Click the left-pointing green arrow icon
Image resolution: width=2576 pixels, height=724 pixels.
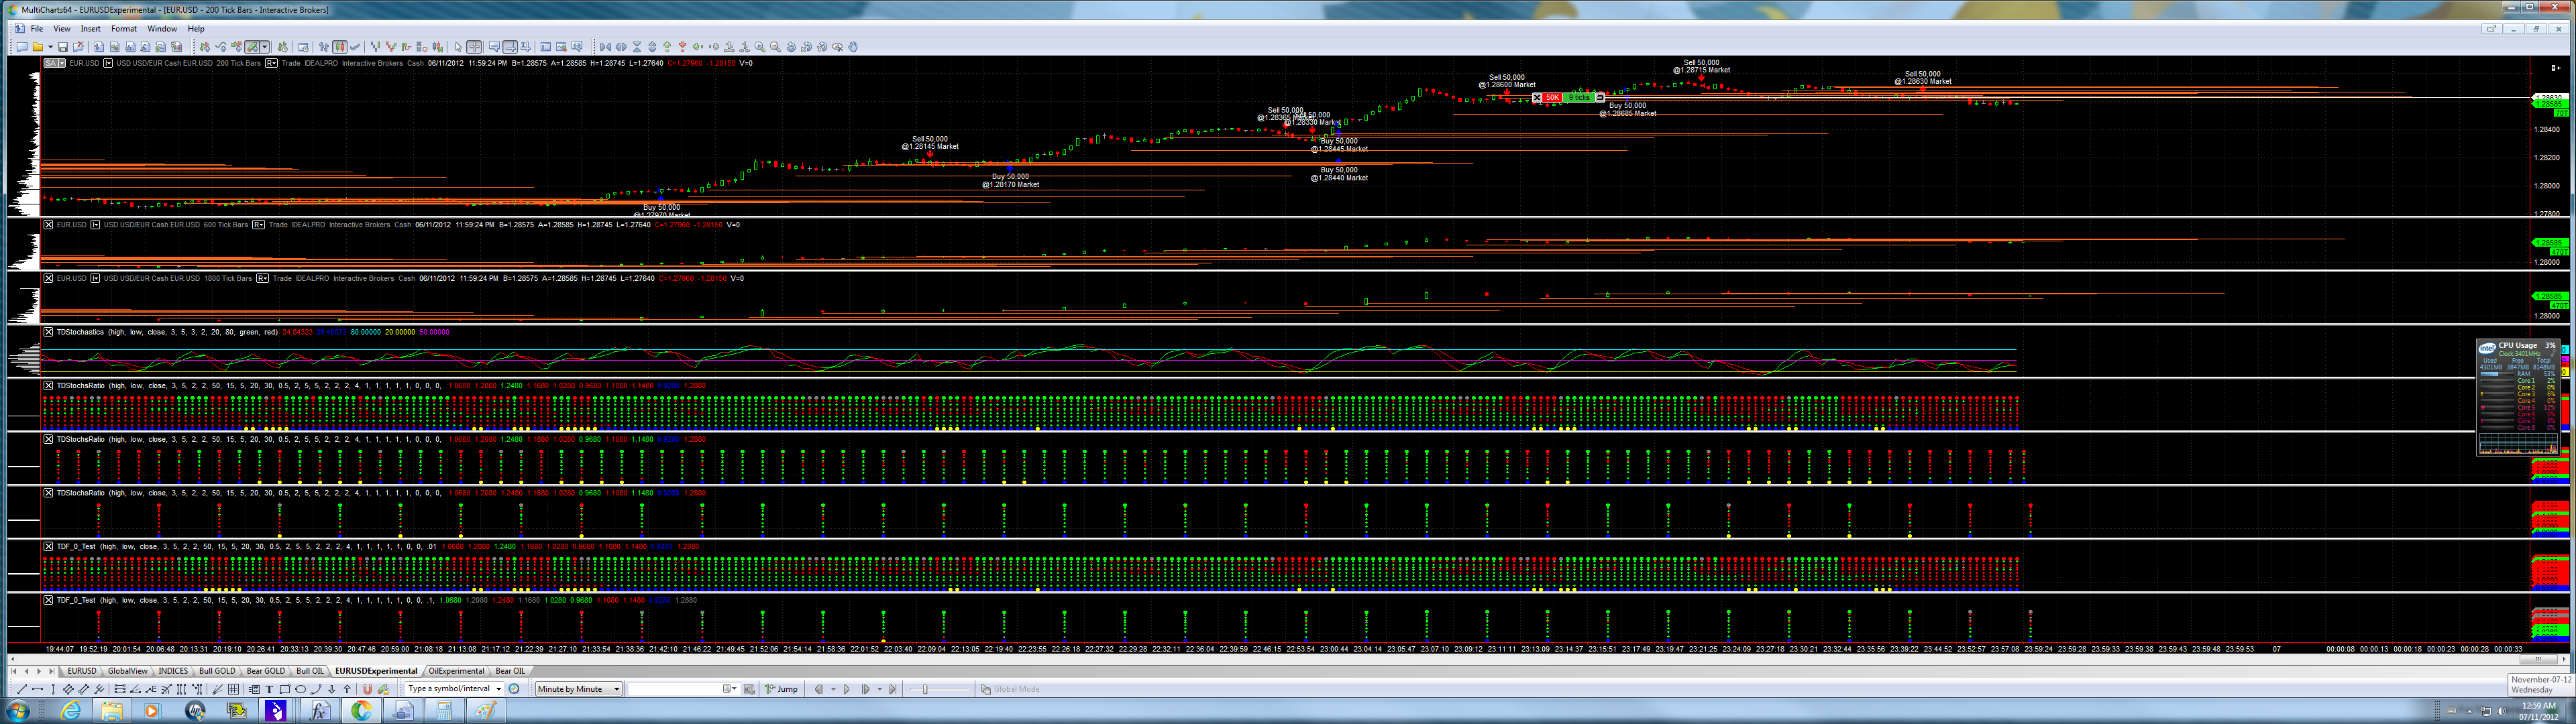698,47
